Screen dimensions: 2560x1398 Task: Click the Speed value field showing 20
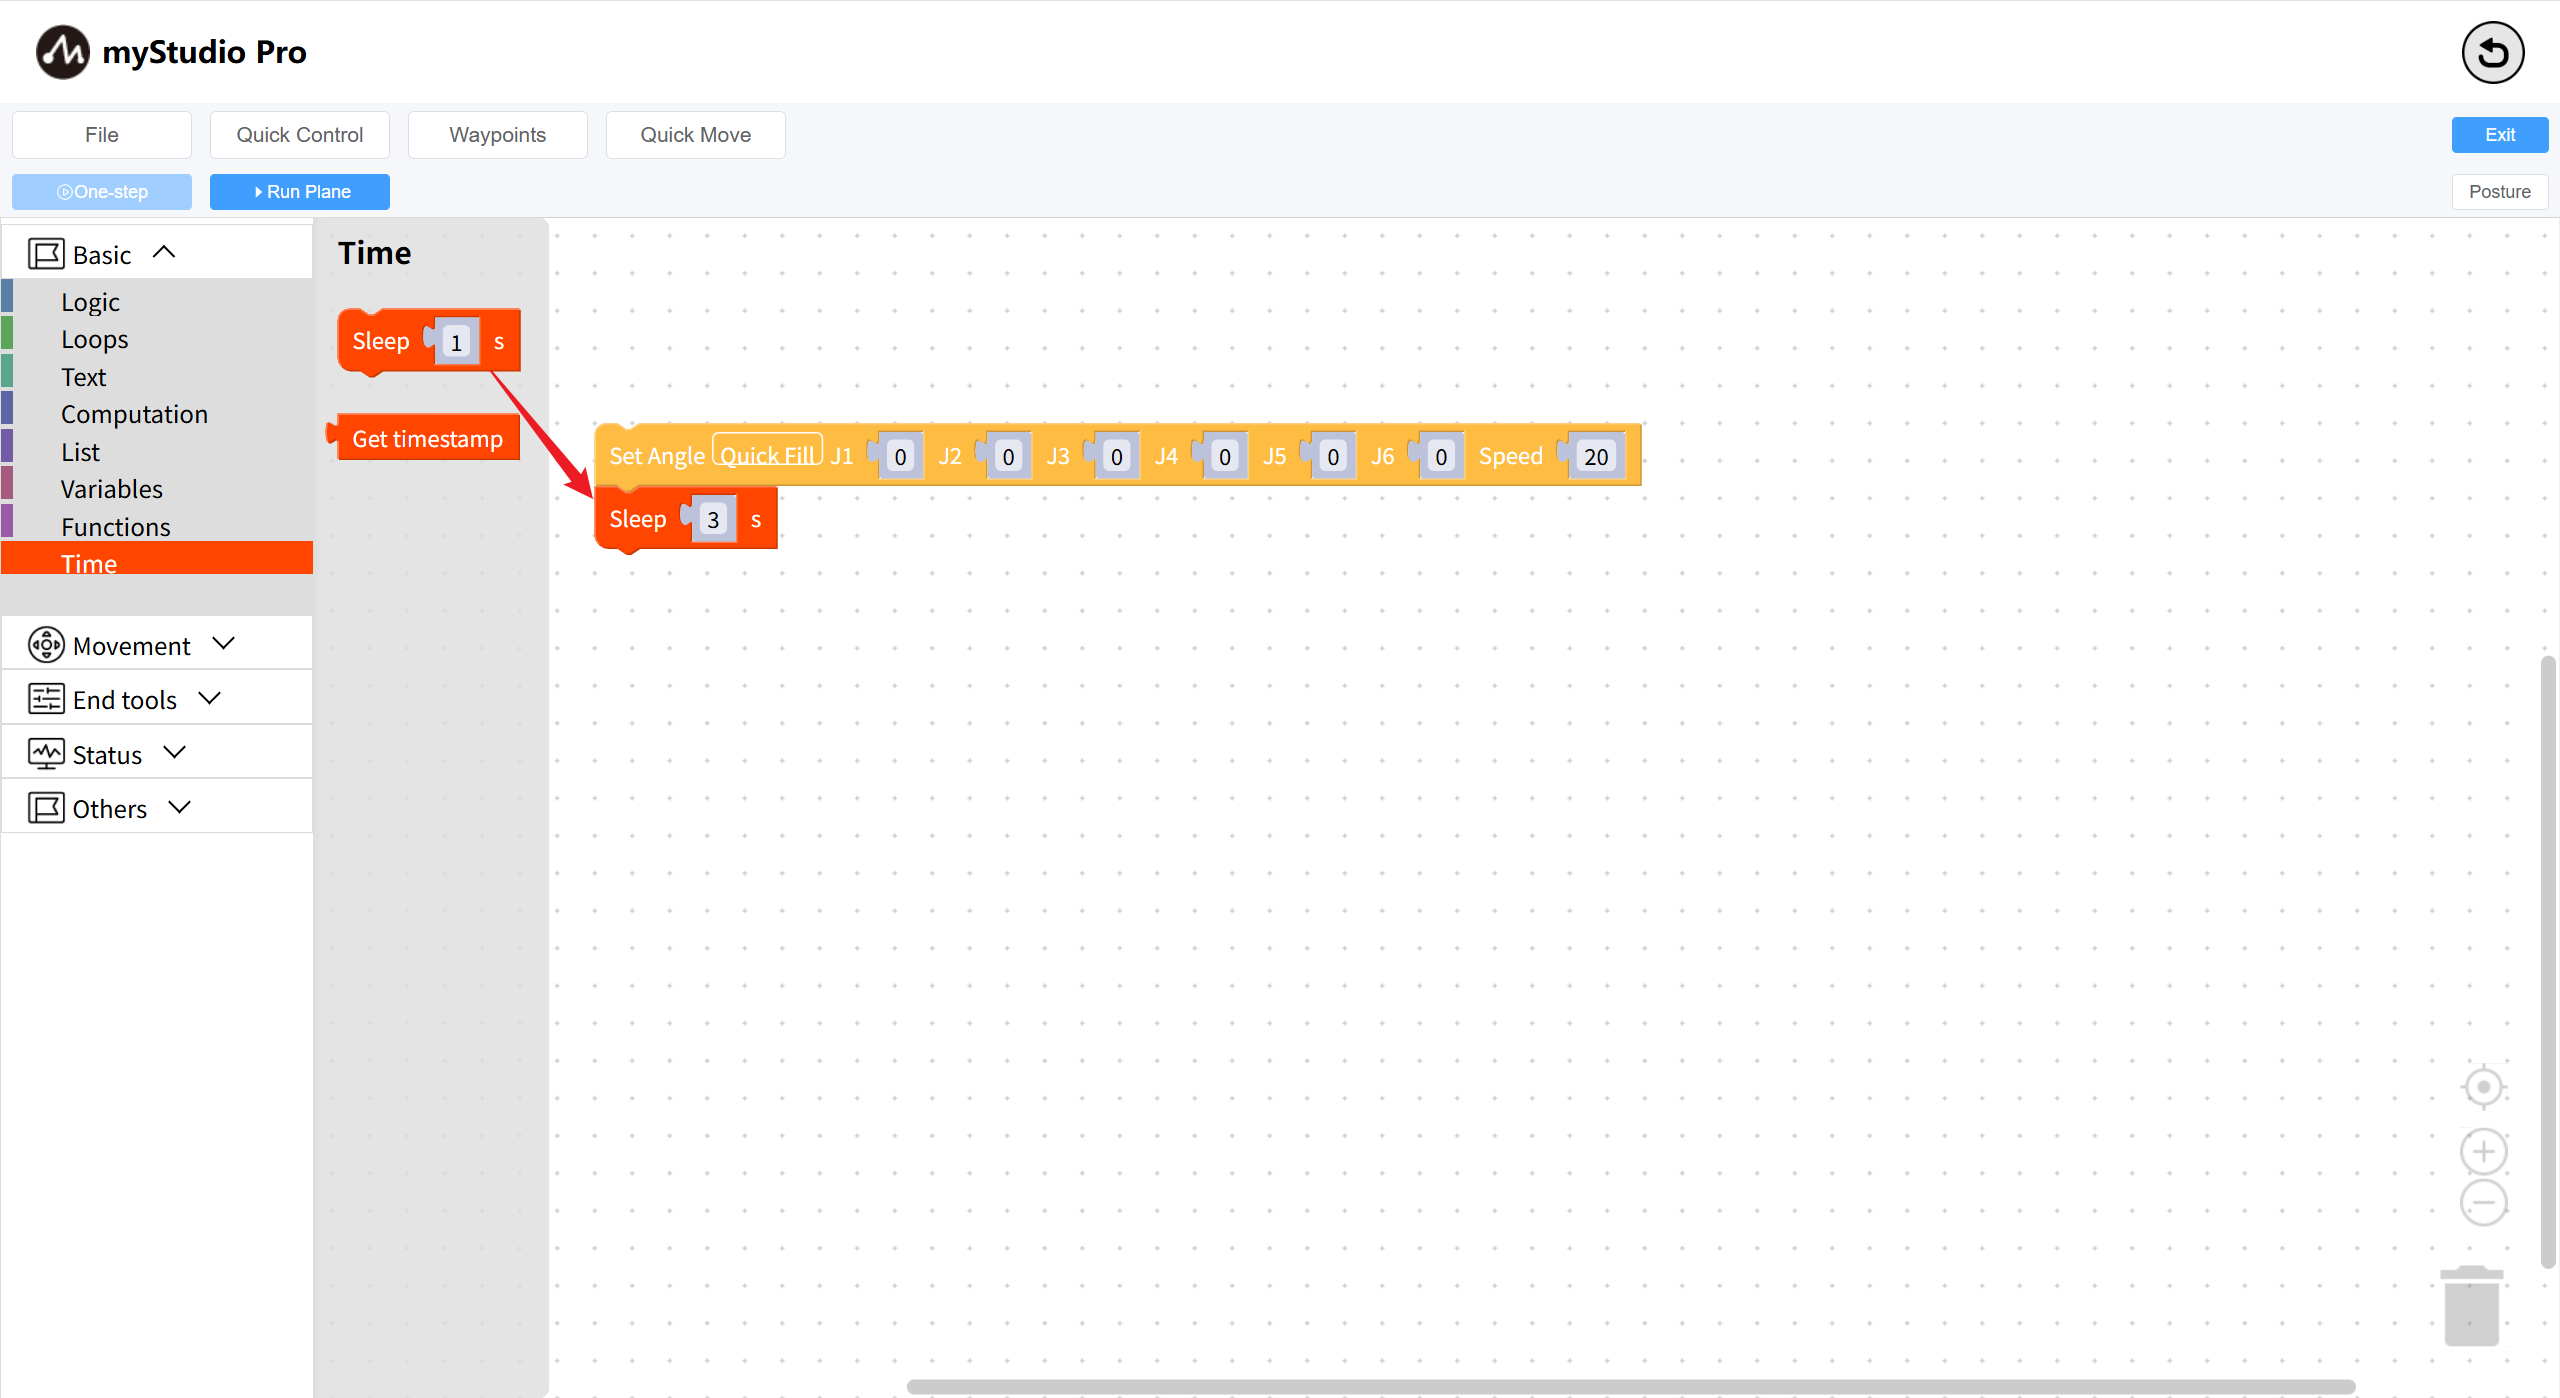click(1595, 457)
